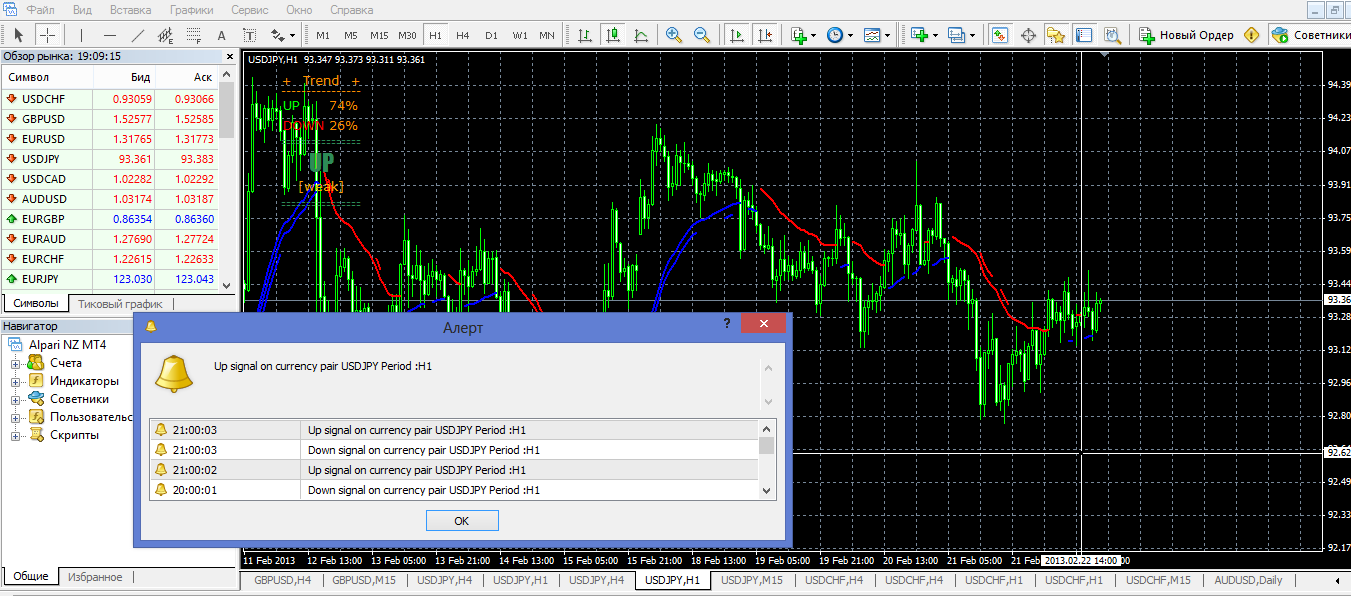This screenshot has height=596, width=1351.
Task: Select the M1 timeframe
Action: point(323,35)
